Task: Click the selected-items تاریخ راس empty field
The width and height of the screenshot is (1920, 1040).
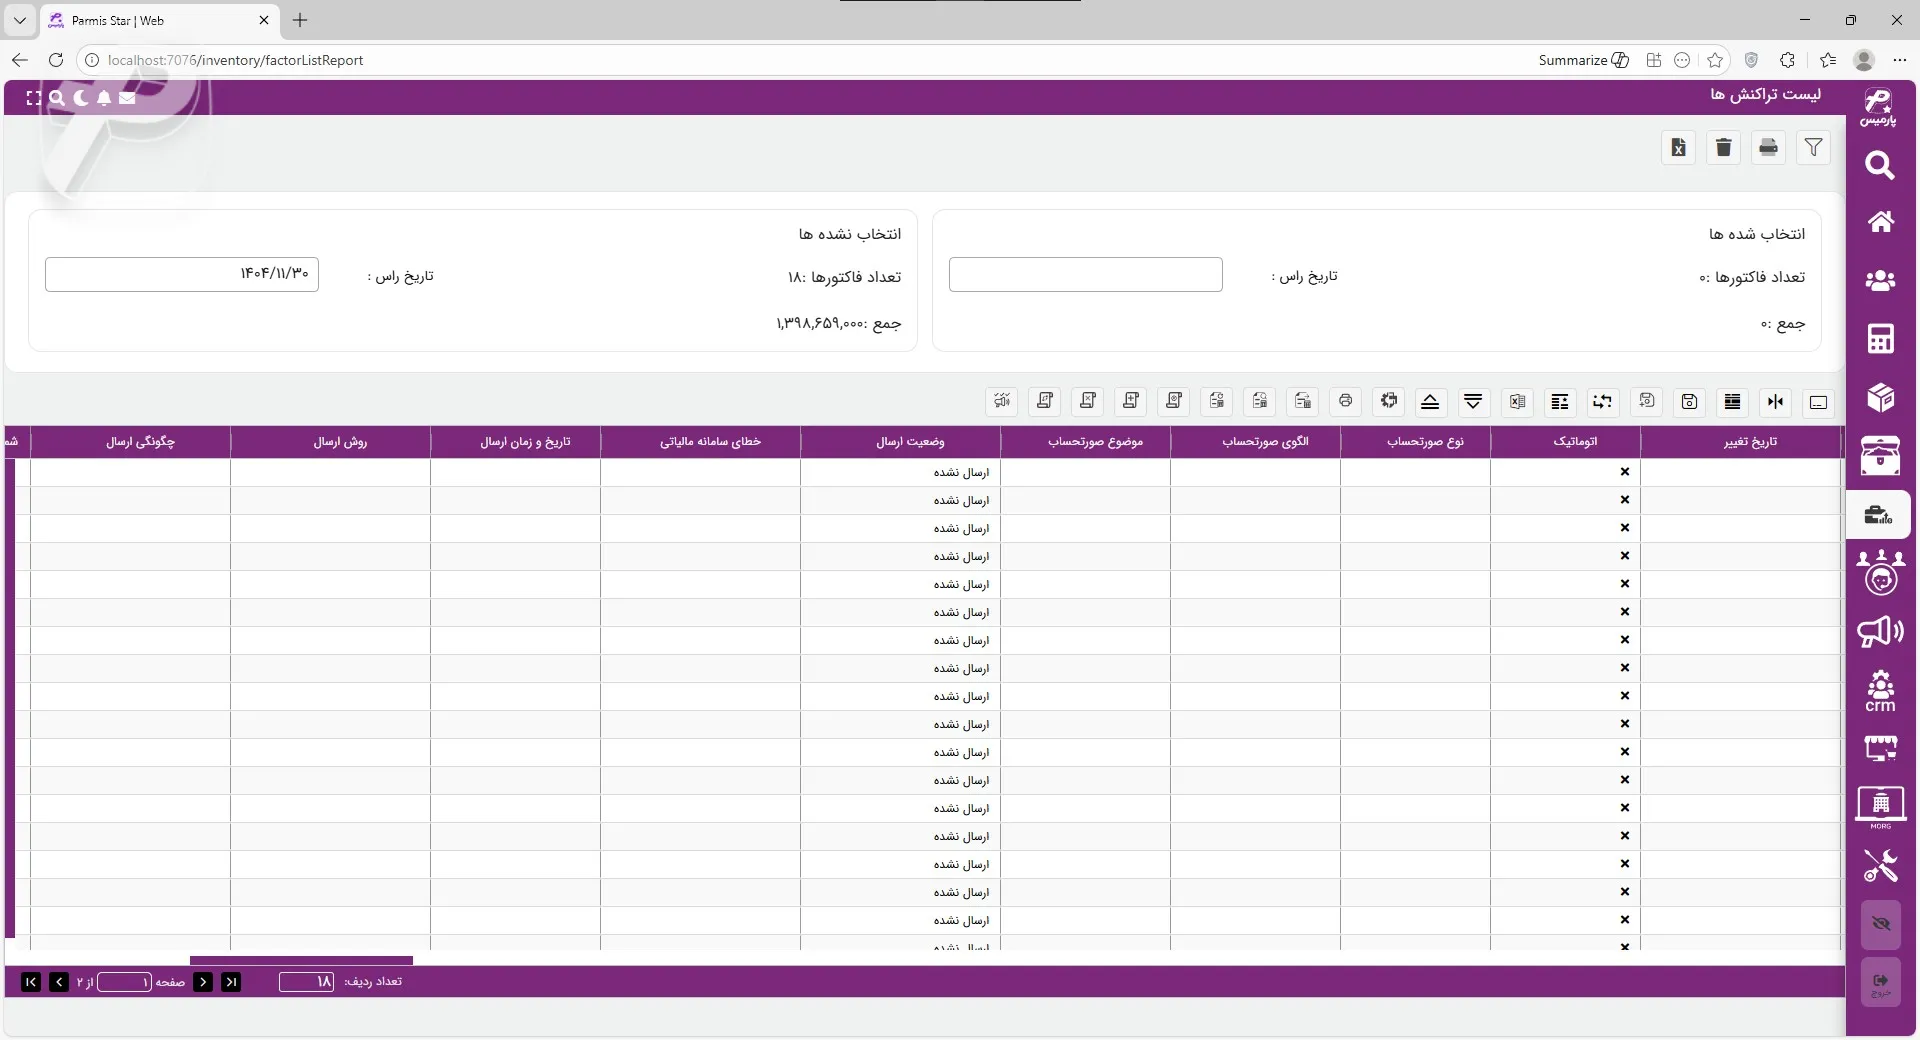Action: 1085,274
